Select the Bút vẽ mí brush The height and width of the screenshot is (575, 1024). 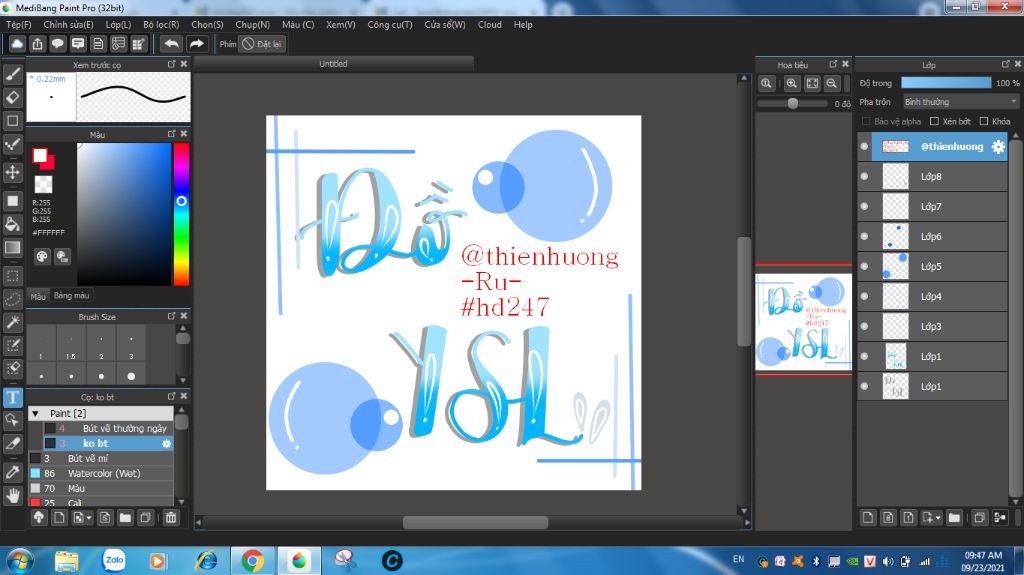click(101, 459)
